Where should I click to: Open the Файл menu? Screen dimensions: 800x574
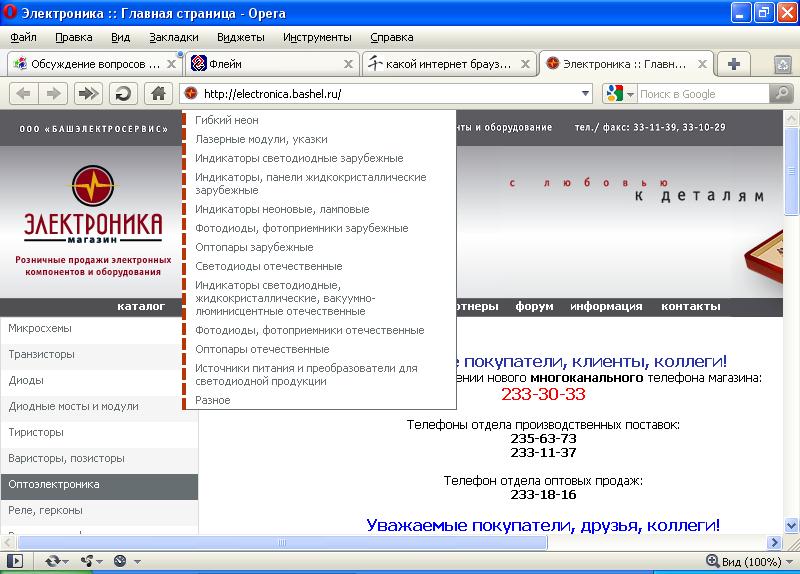click(23, 37)
